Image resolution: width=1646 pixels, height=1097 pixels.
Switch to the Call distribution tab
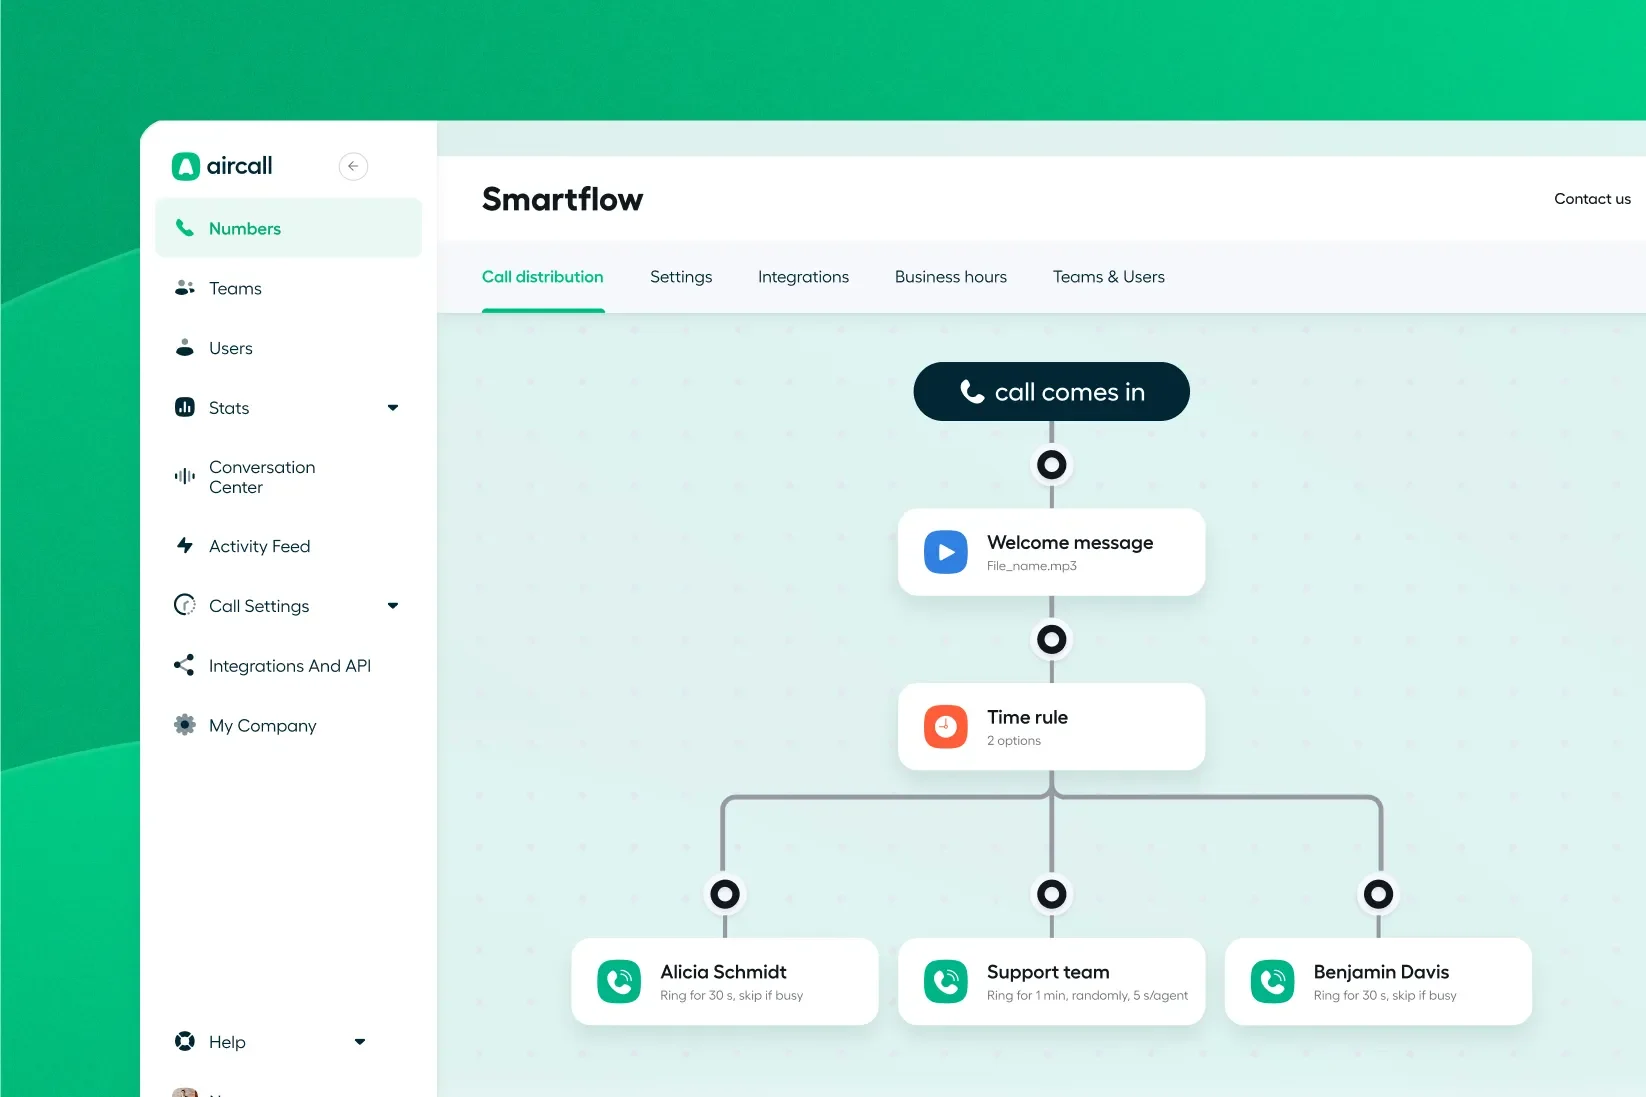(x=543, y=277)
